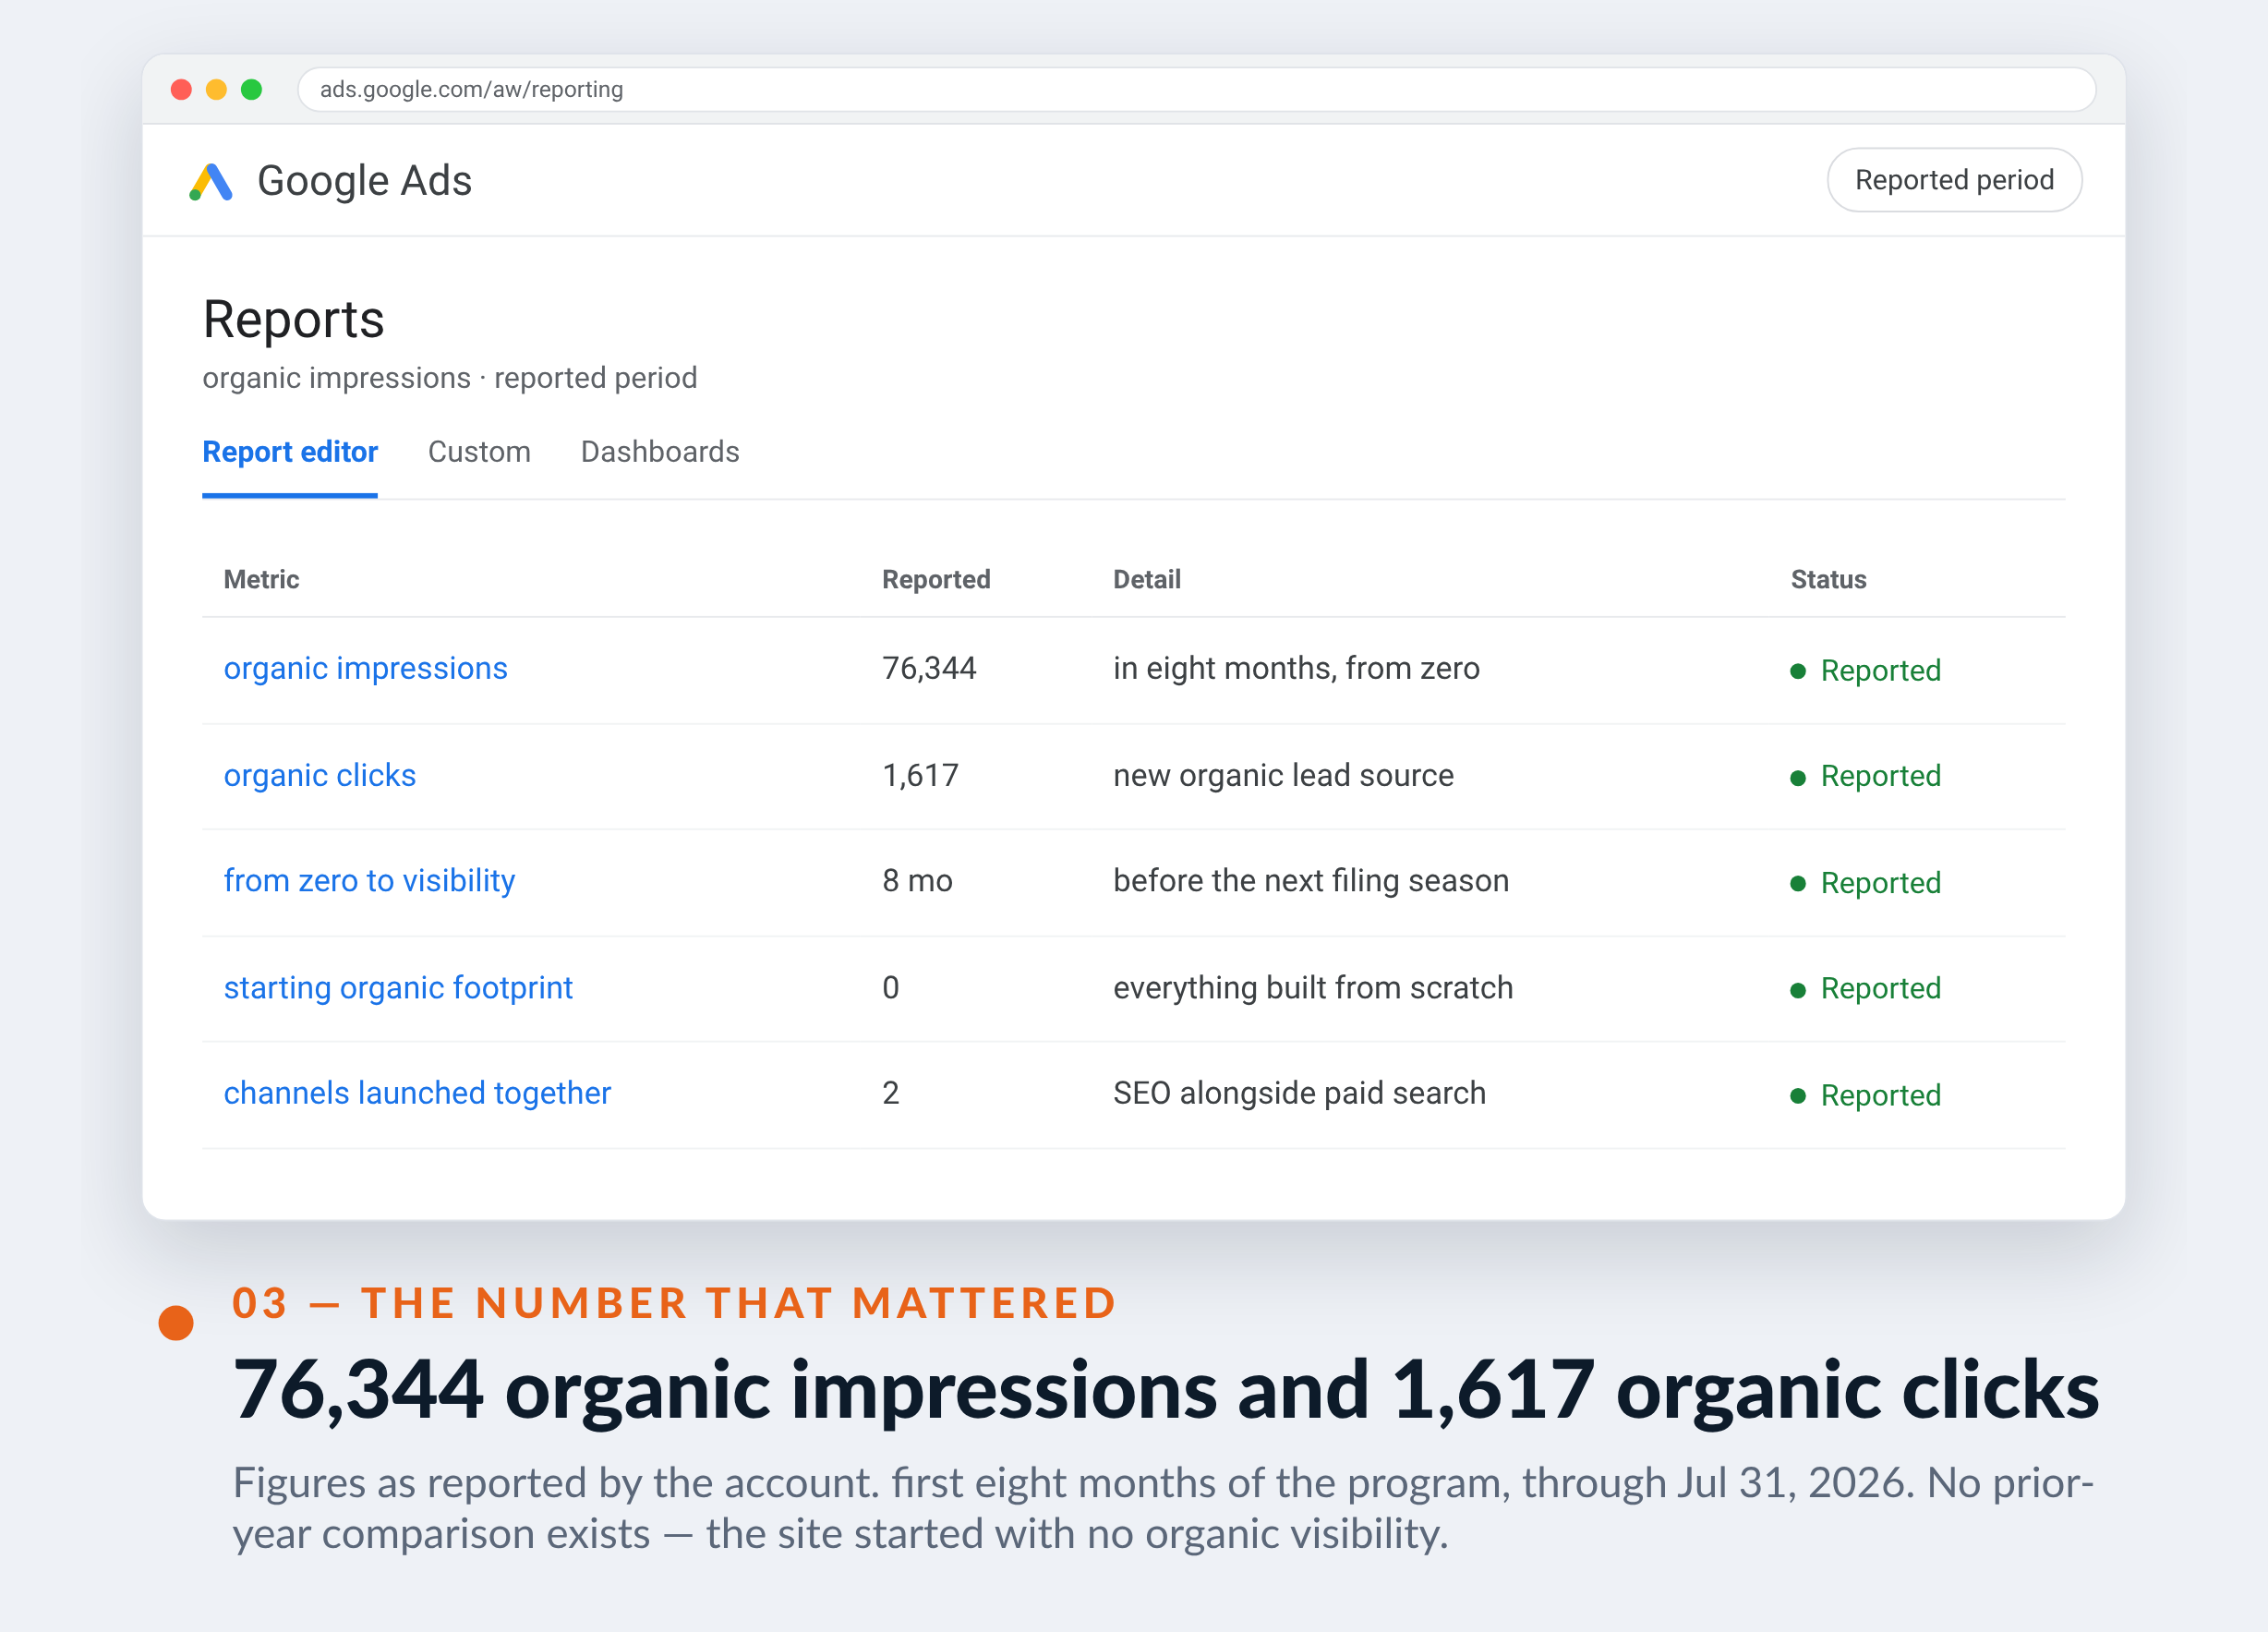Click the address bar with ads.google.com/aw/reporting
This screenshot has height=1632, width=2268.
pyautogui.click(x=1196, y=90)
